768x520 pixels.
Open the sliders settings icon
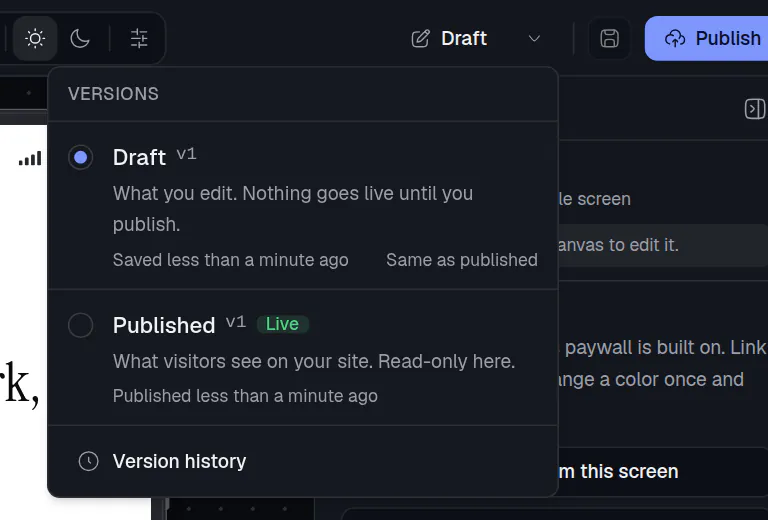[x=139, y=38]
